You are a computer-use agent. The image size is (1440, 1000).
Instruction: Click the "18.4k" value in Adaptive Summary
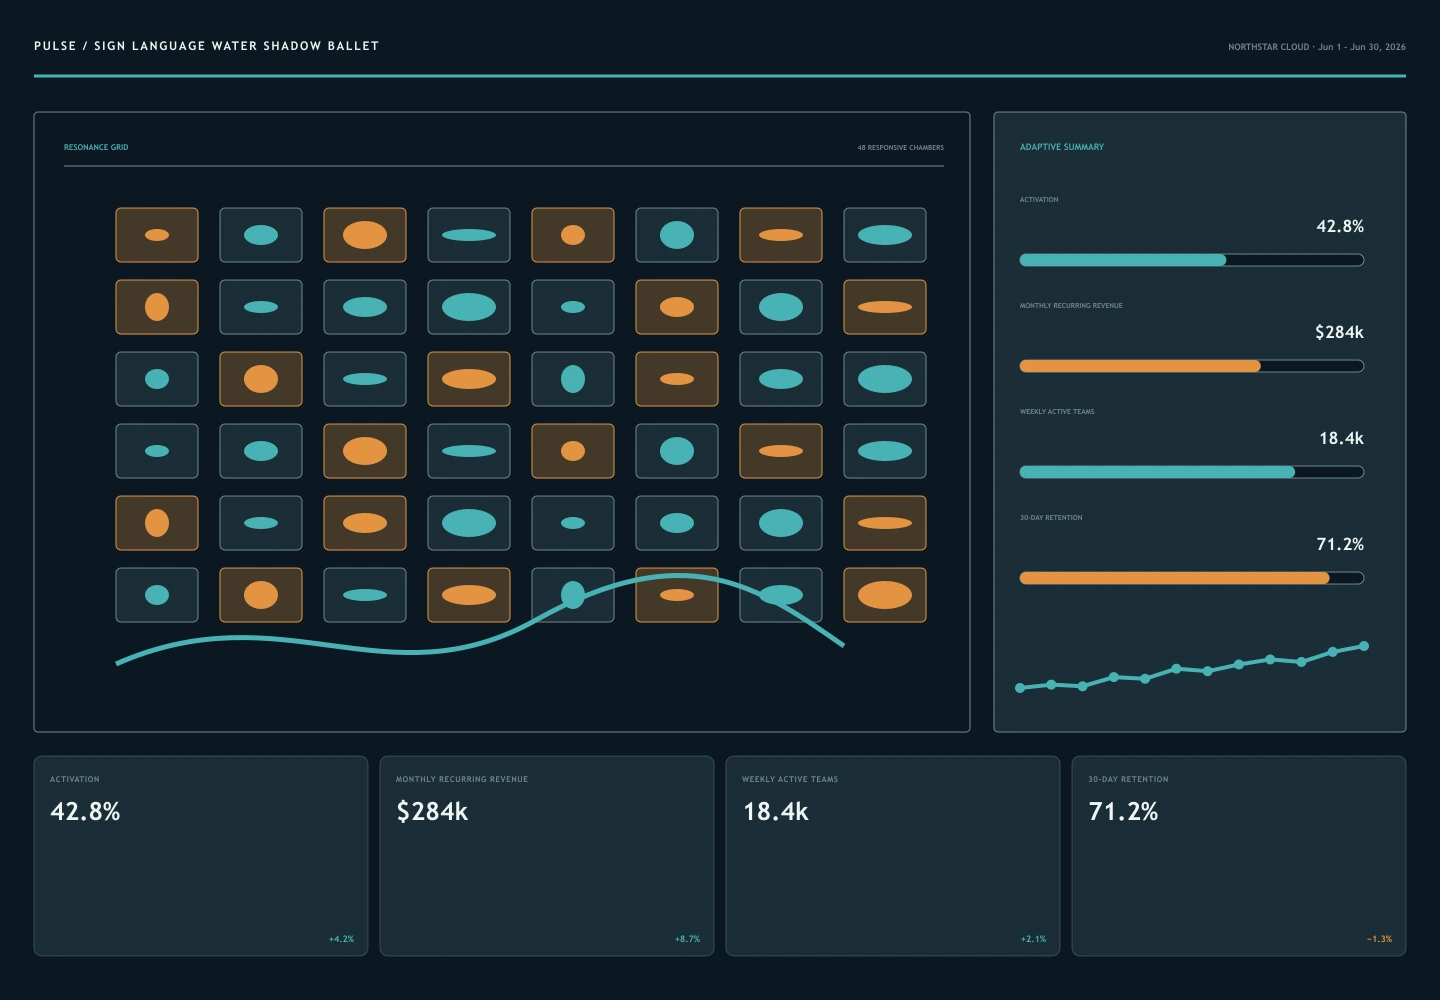click(1341, 438)
